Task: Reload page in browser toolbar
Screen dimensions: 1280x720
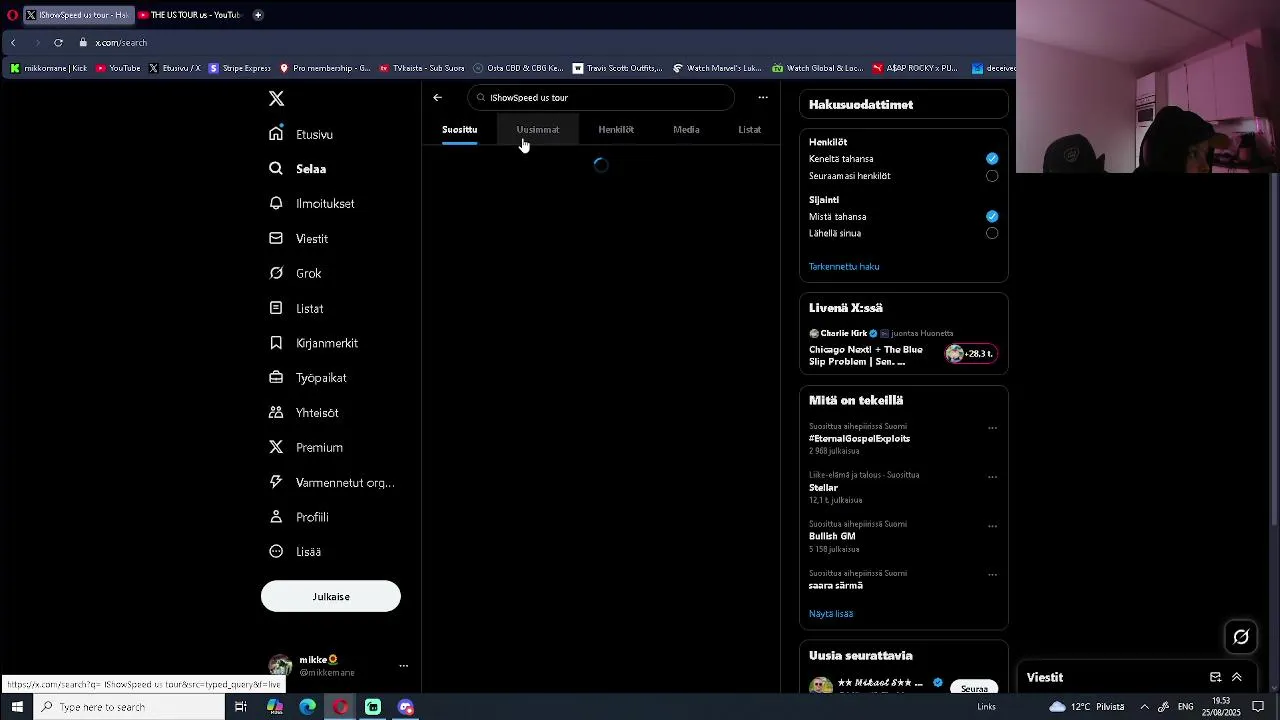Action: pos(58,43)
